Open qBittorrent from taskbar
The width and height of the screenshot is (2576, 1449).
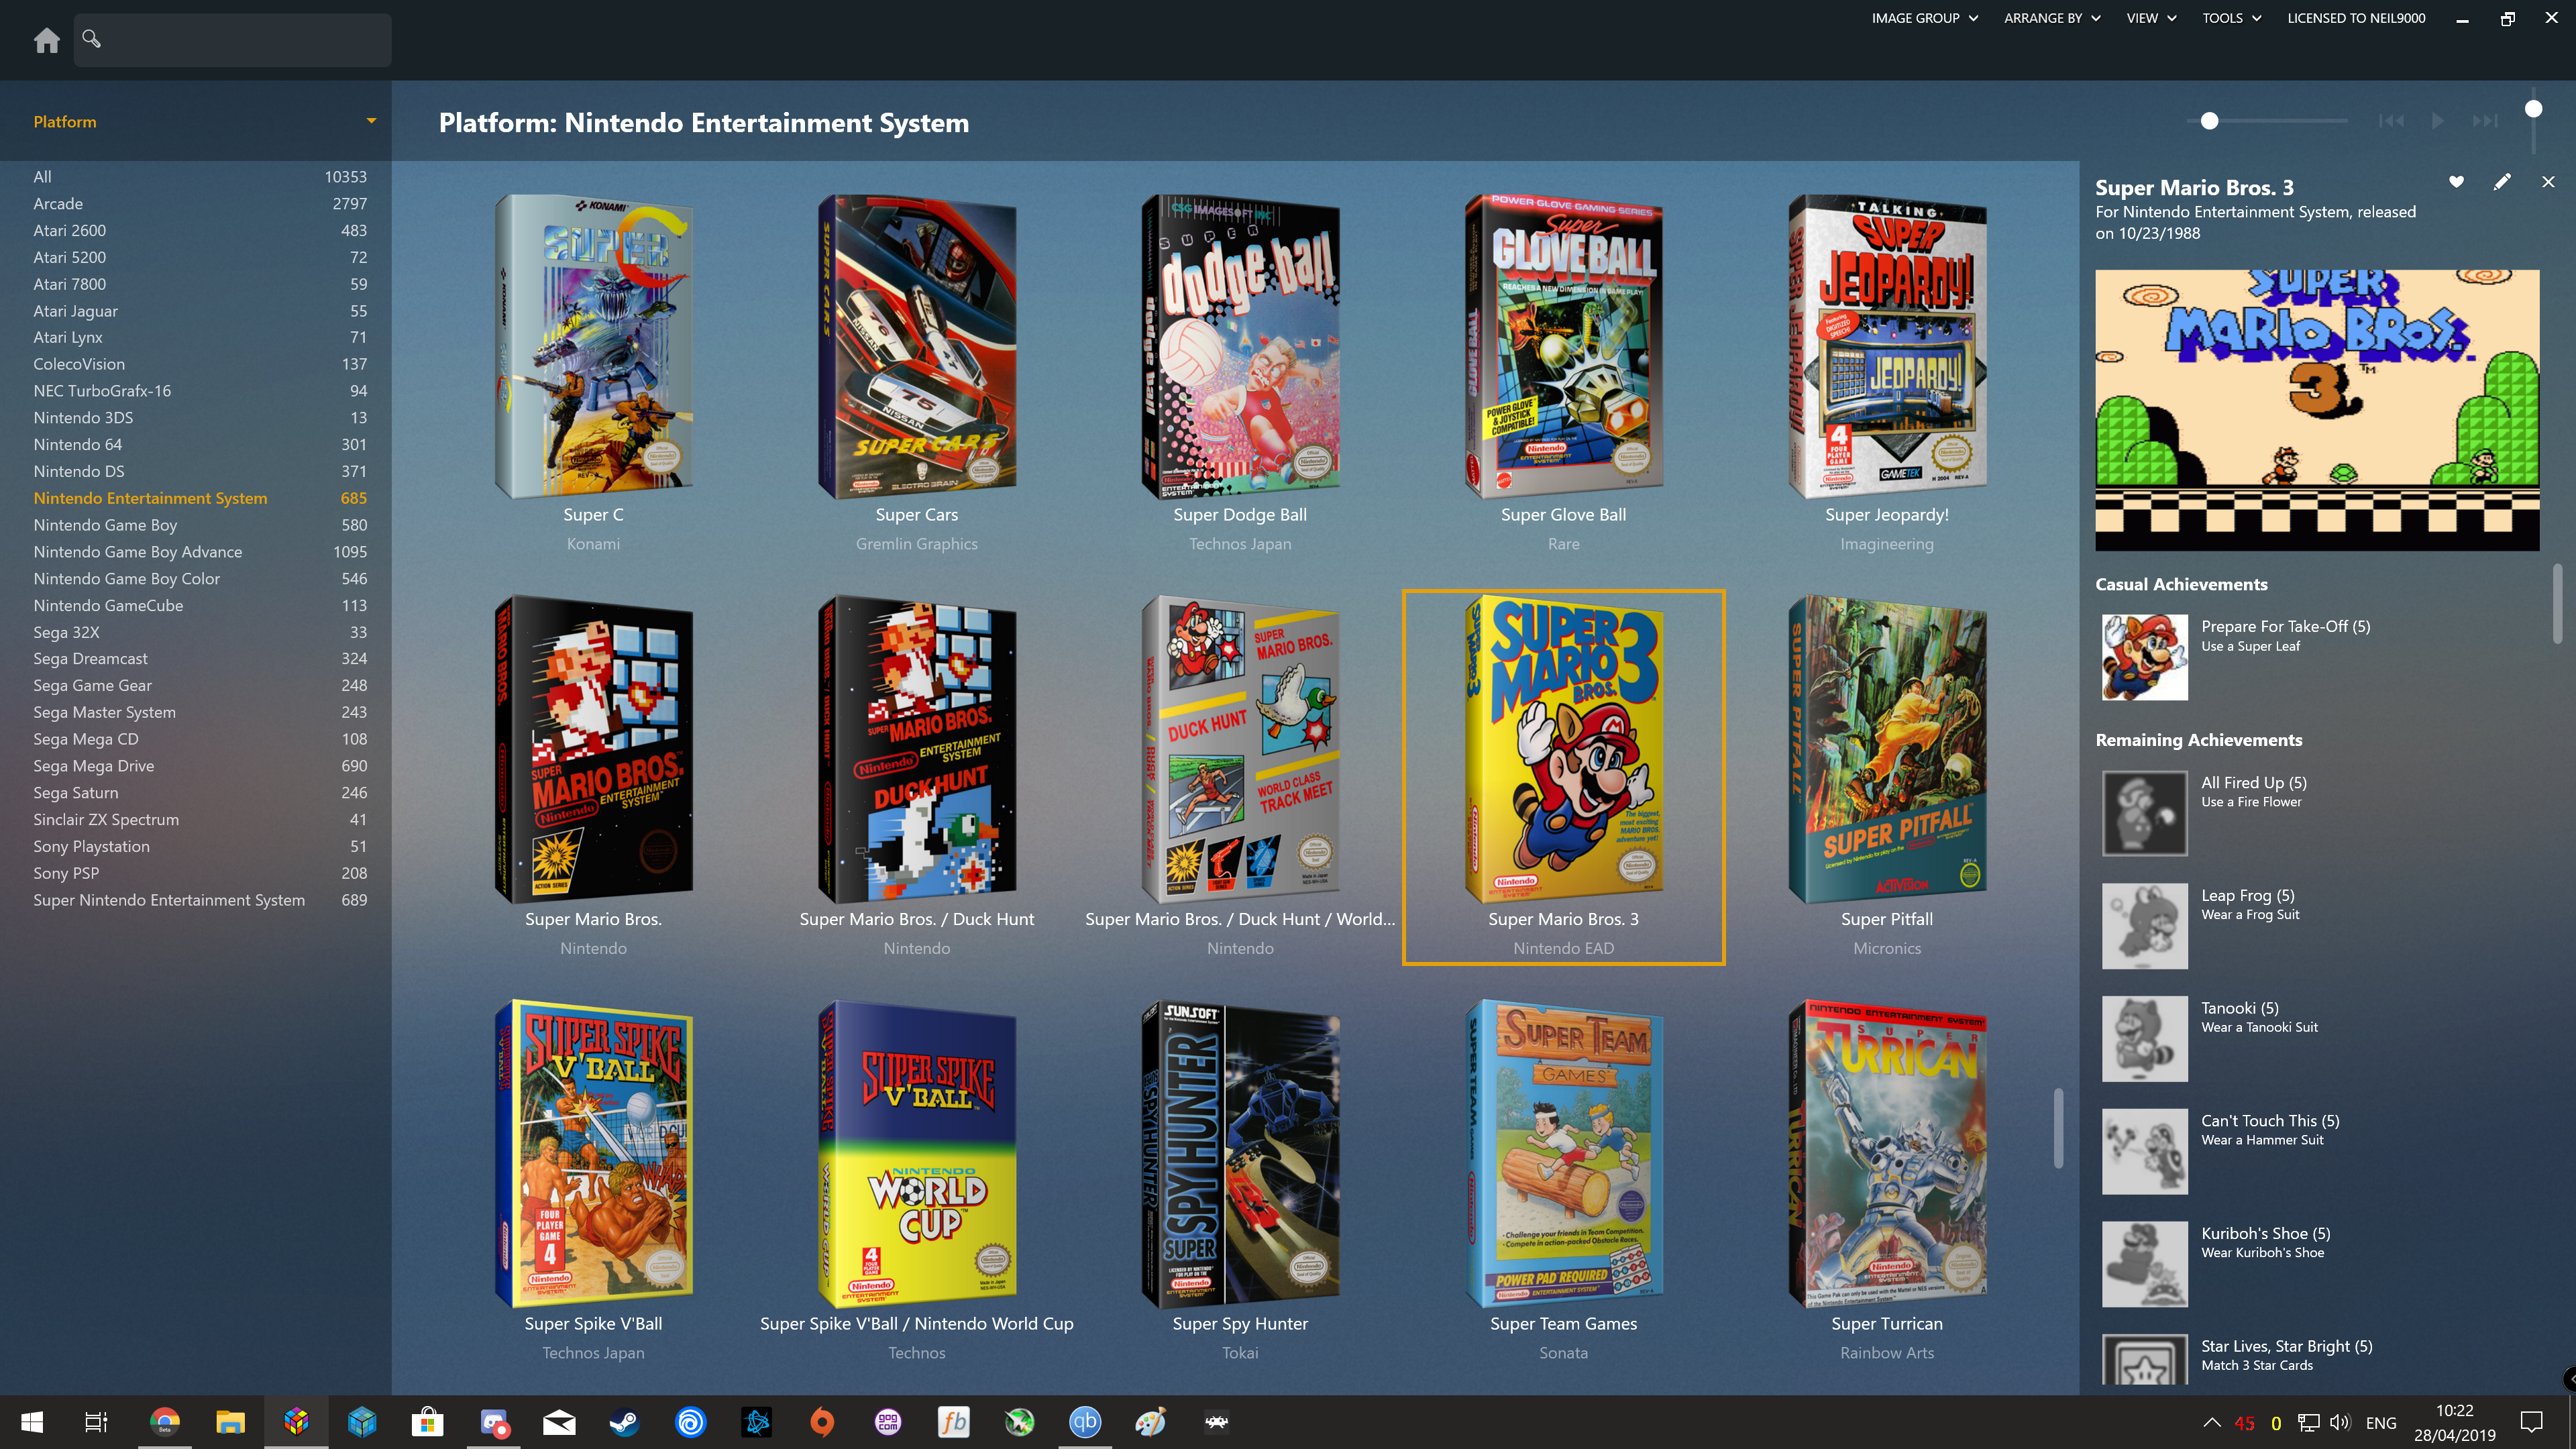1085,1421
